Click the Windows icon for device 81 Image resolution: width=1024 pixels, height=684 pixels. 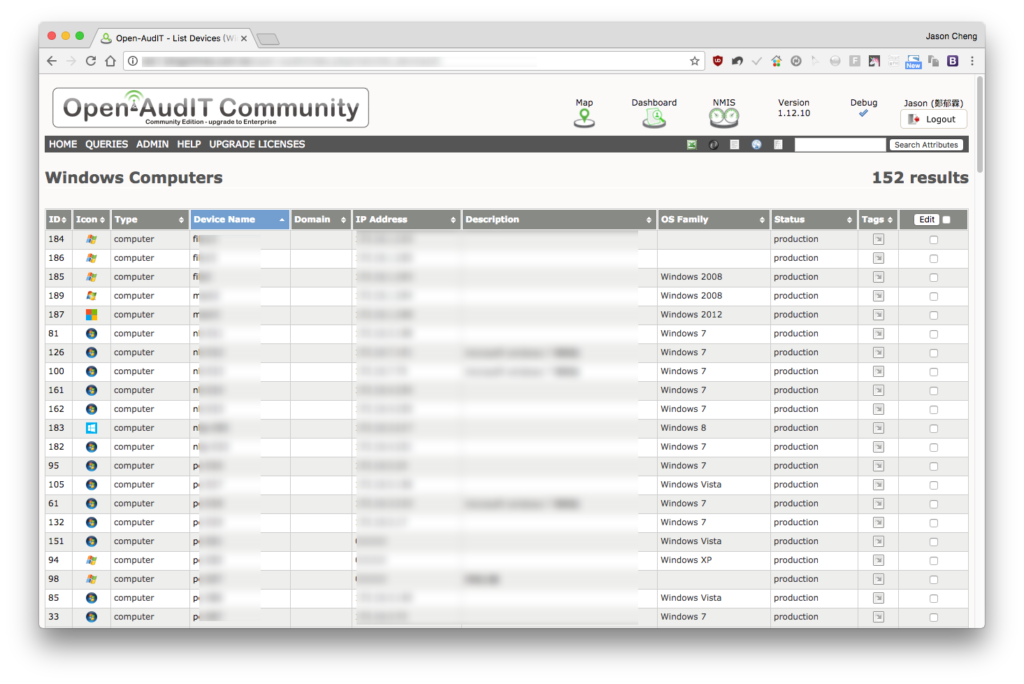tap(91, 333)
